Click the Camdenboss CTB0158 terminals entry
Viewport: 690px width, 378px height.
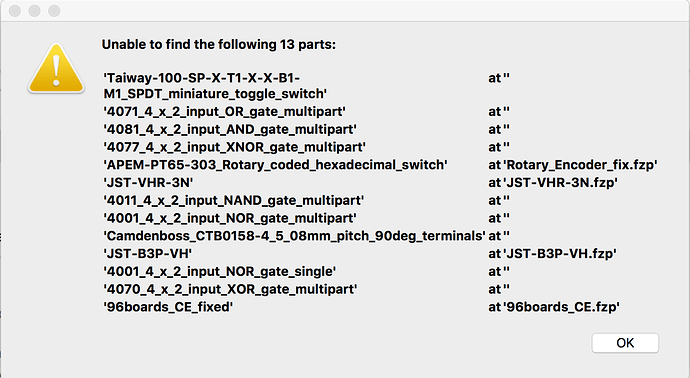(294, 236)
